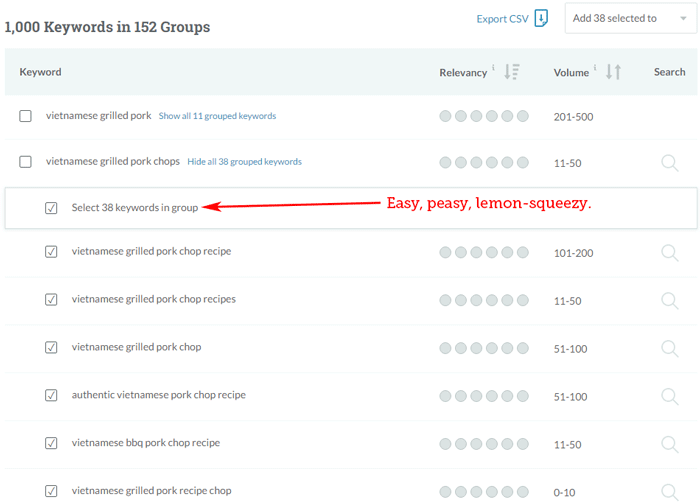Screen dimensions: 700x504
Task: Expand Show all 11 grouped keywords
Action: click(217, 116)
